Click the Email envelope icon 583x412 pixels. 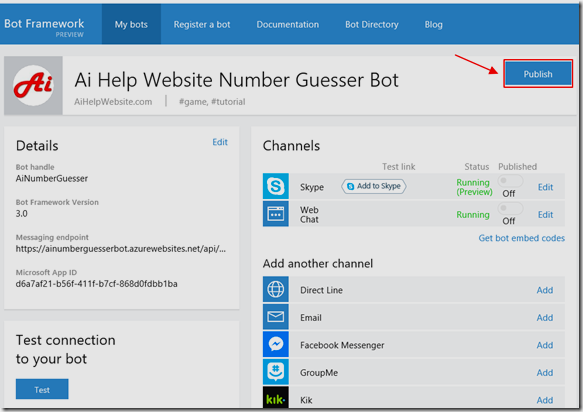(x=276, y=317)
